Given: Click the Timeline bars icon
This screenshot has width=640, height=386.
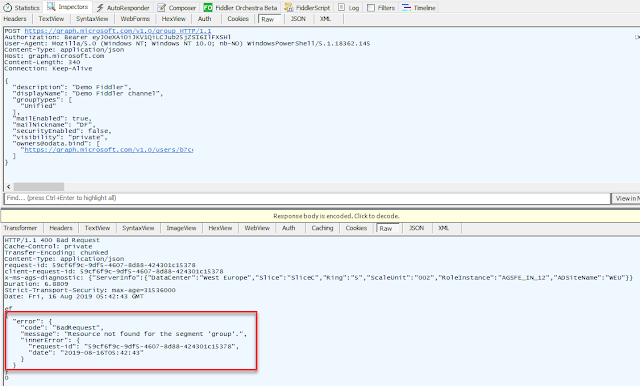Looking at the screenshot, I should 406,7.
